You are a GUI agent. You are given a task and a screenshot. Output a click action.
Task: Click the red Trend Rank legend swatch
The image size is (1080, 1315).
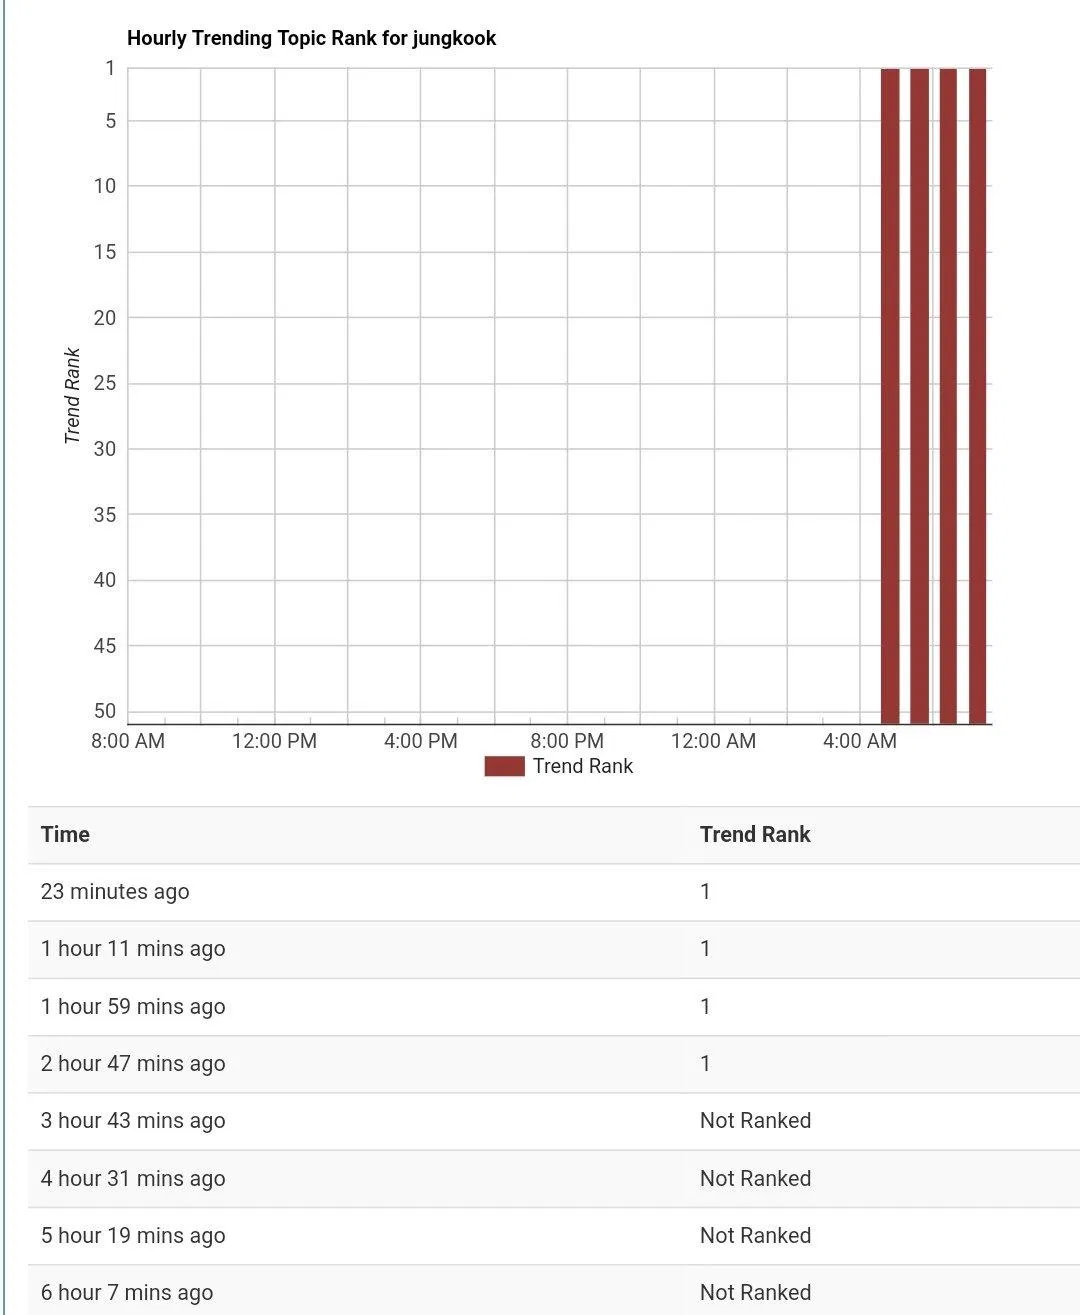pyautogui.click(x=504, y=766)
